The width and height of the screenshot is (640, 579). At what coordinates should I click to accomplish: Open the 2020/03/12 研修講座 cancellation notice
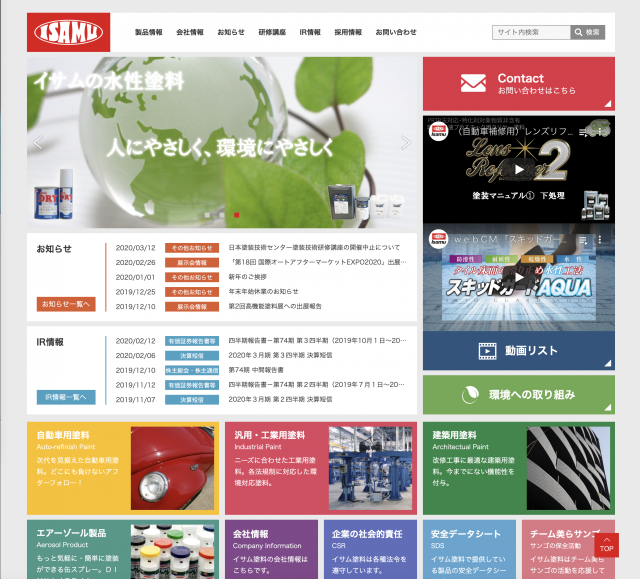(x=314, y=248)
